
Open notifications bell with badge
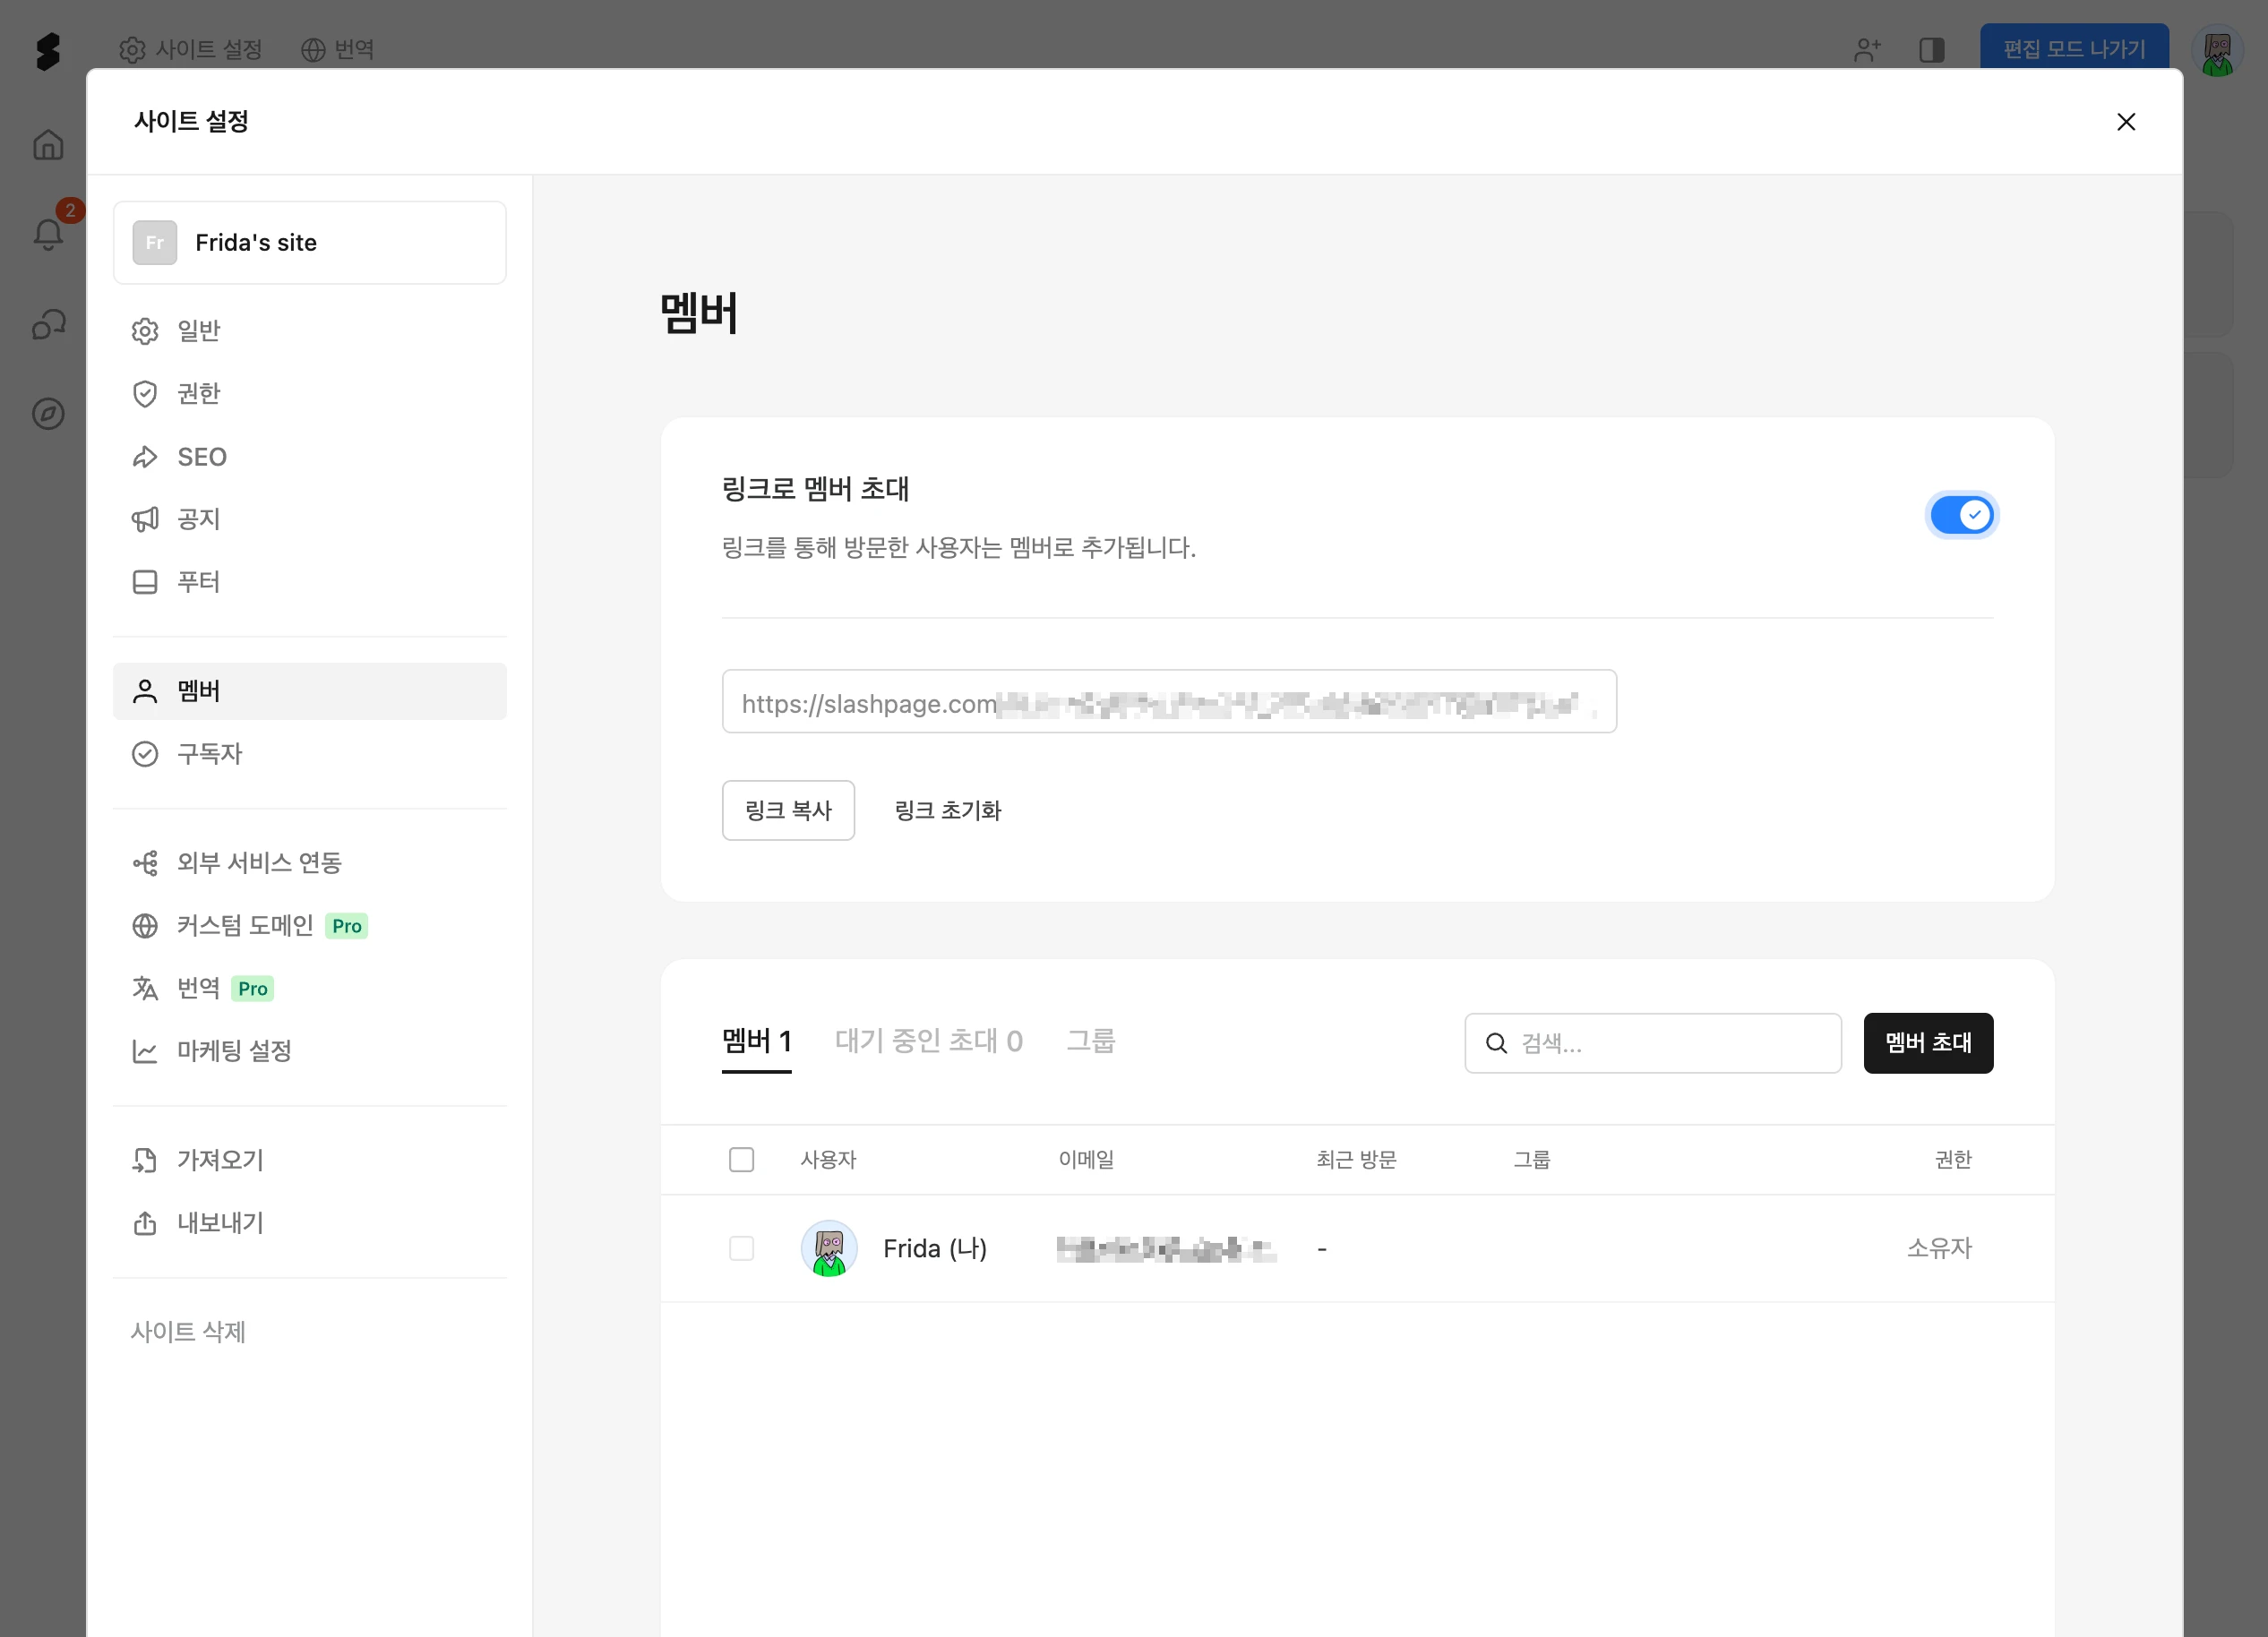point(48,234)
